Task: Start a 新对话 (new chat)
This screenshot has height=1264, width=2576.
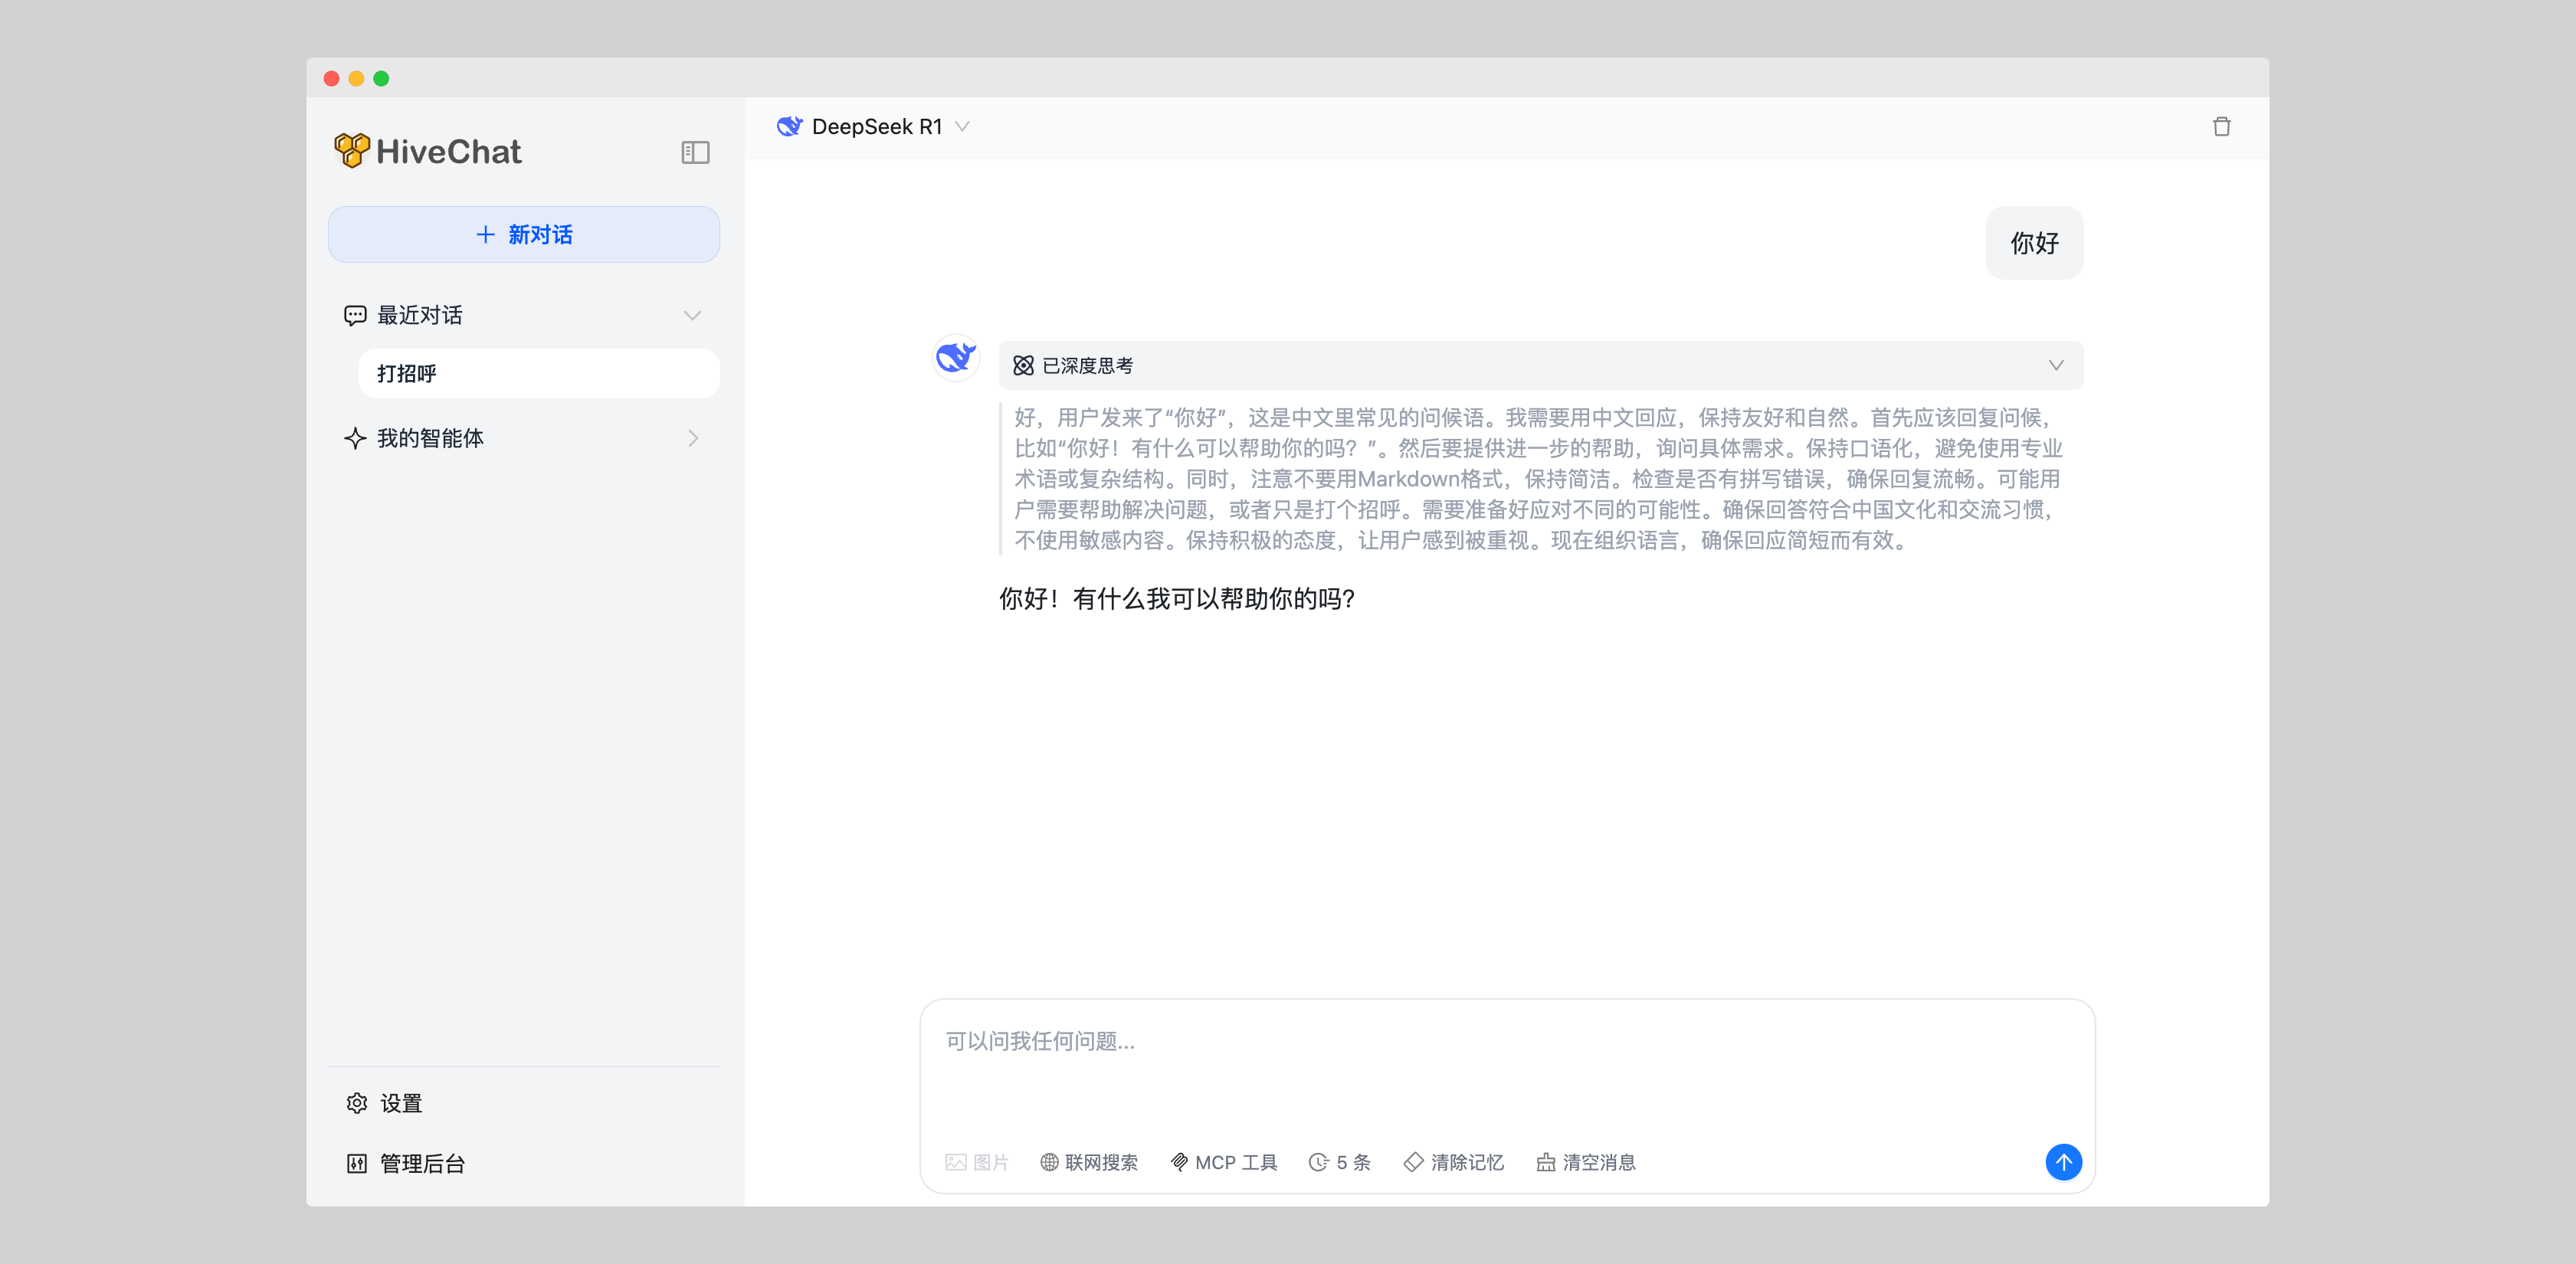Action: [x=523, y=235]
